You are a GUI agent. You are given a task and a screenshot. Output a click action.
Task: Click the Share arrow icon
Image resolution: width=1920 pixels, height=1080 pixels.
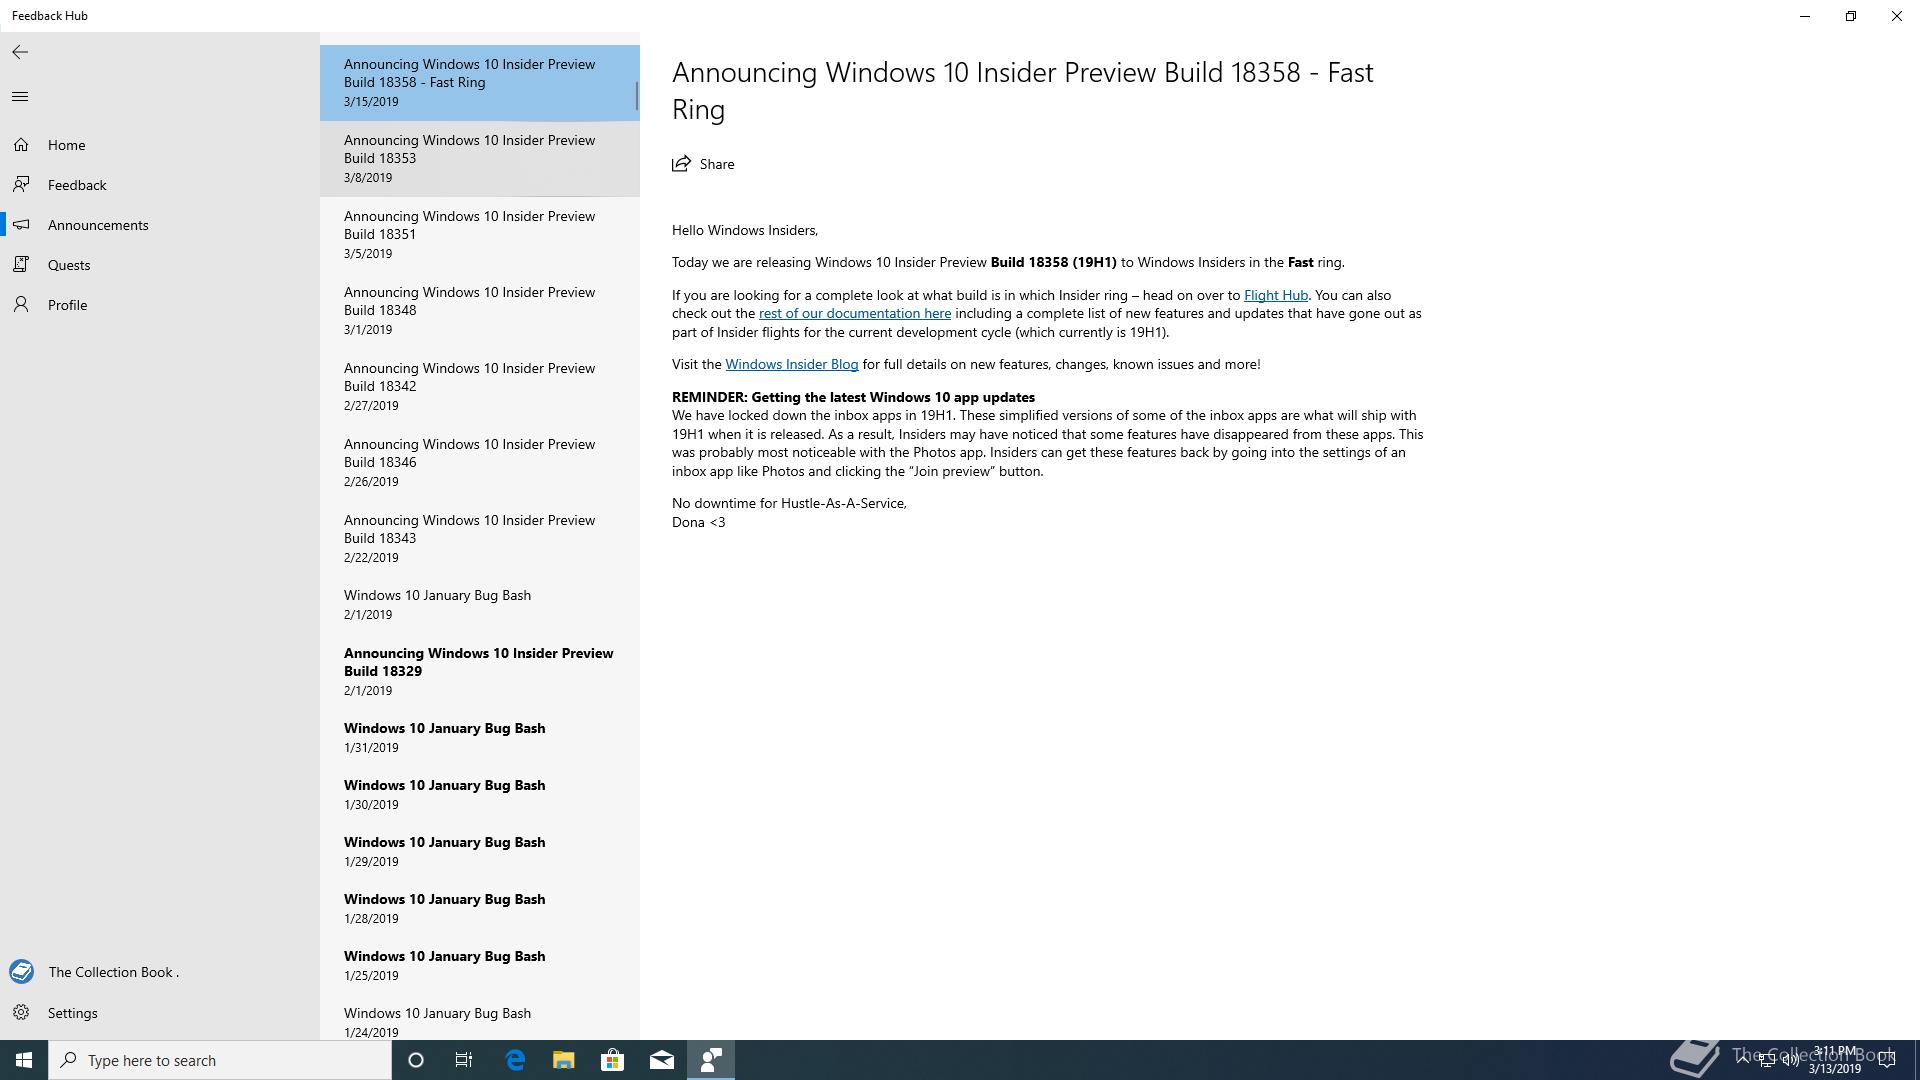pos(681,164)
